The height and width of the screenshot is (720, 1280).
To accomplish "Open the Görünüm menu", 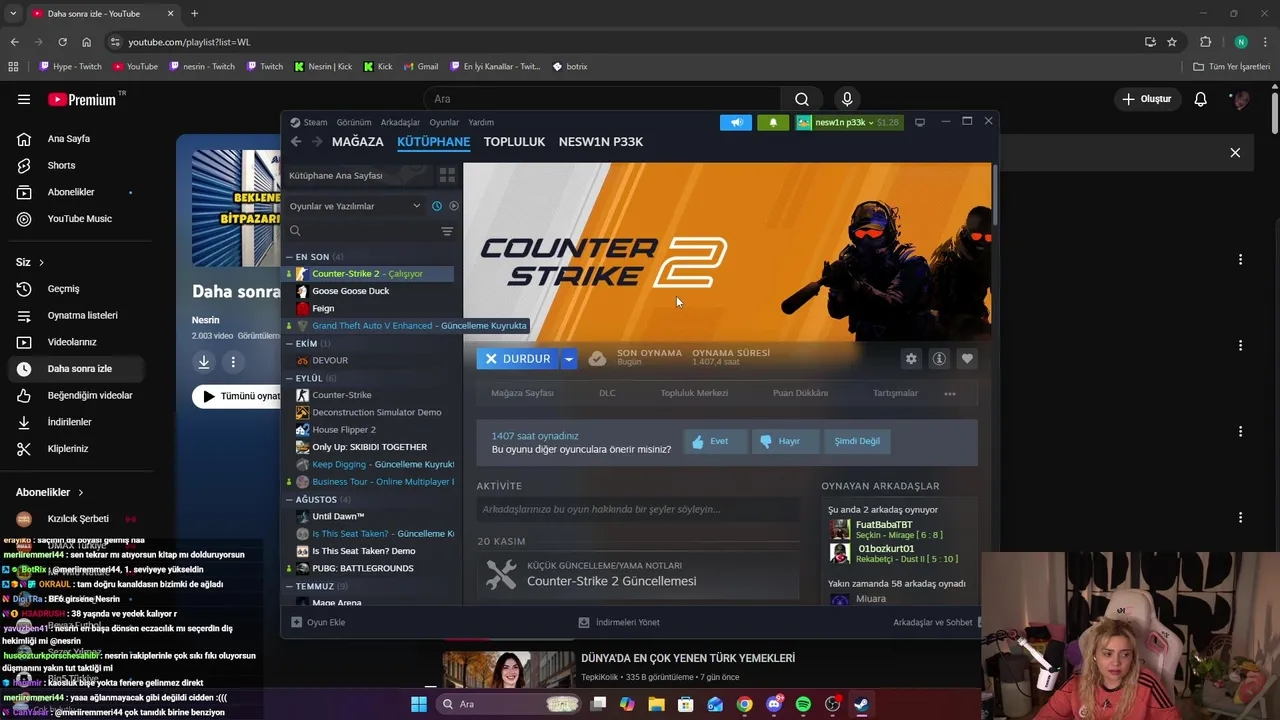I will click(x=354, y=122).
